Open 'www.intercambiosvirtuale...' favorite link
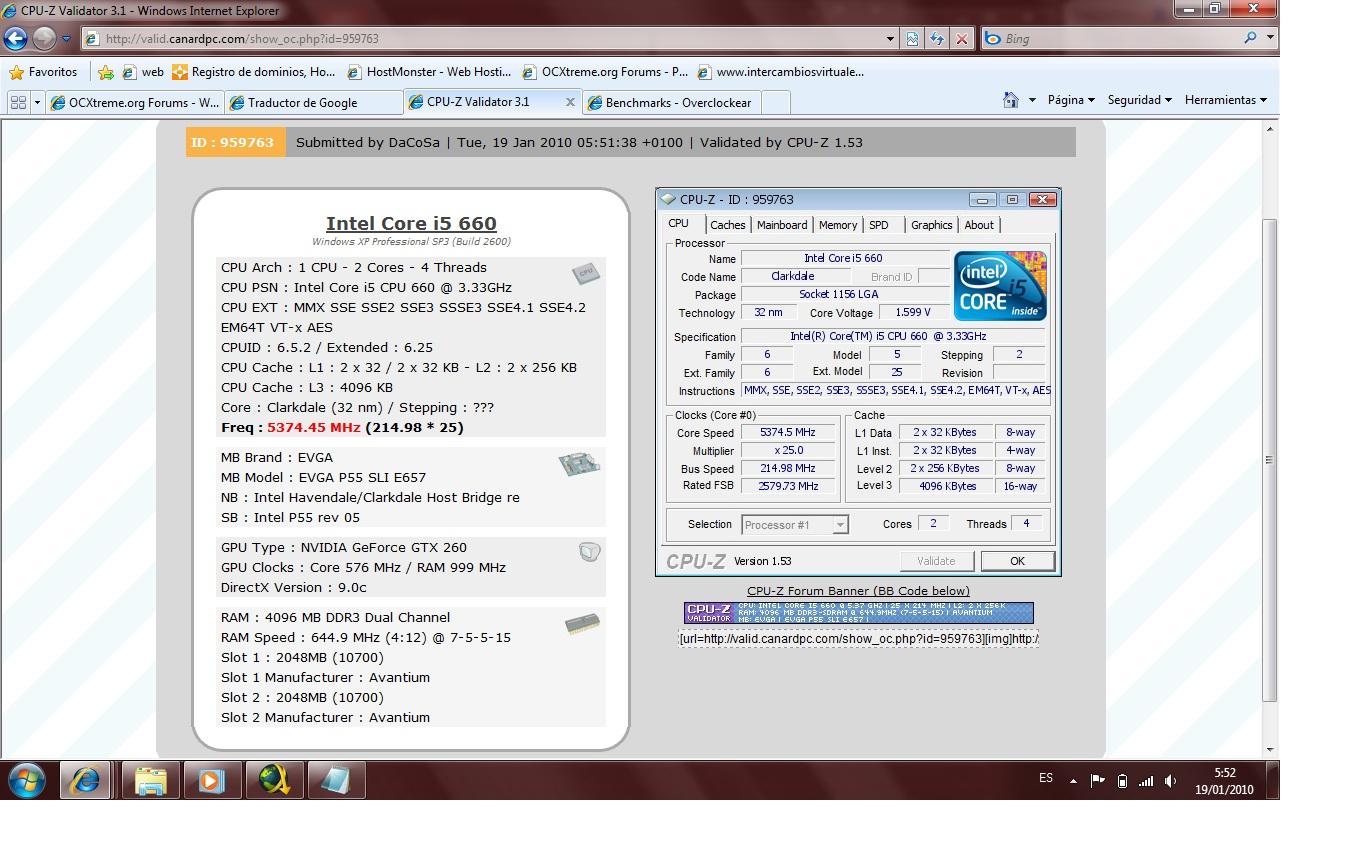1361x857 pixels. (x=781, y=72)
